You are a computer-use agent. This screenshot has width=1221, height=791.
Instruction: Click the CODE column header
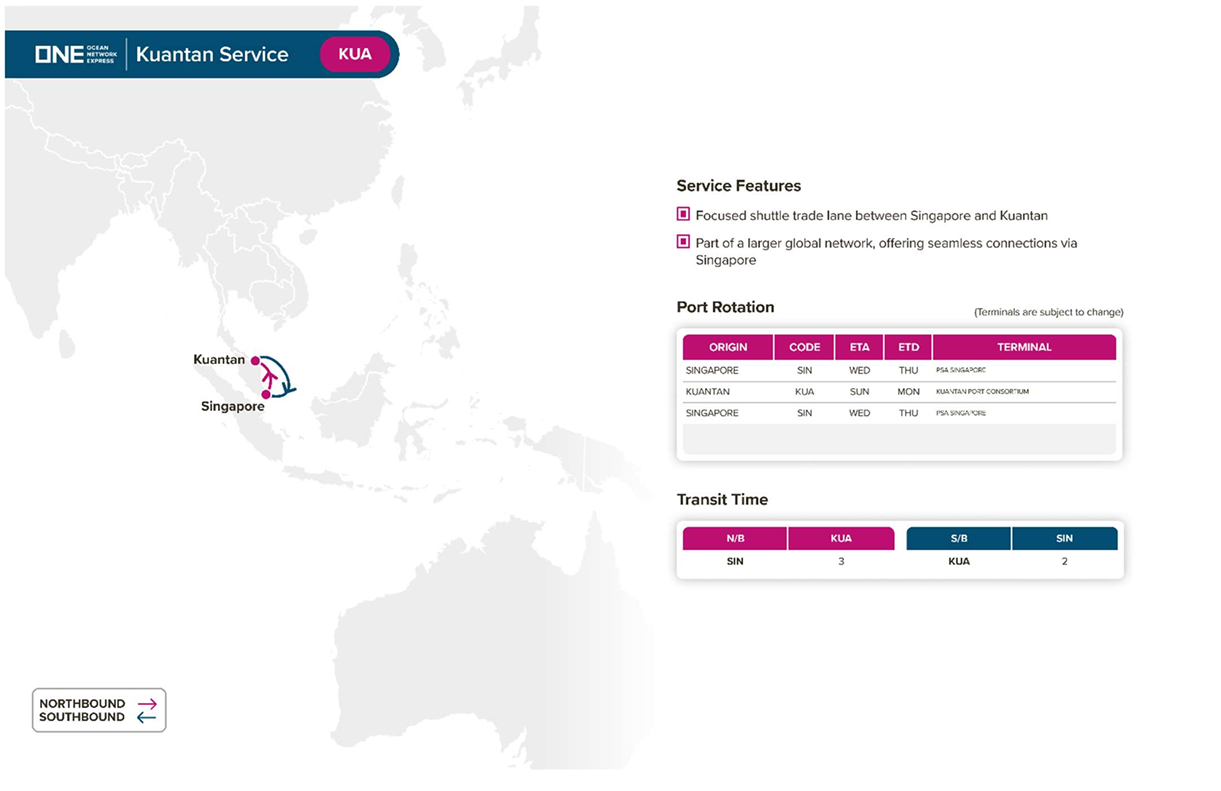tap(804, 347)
